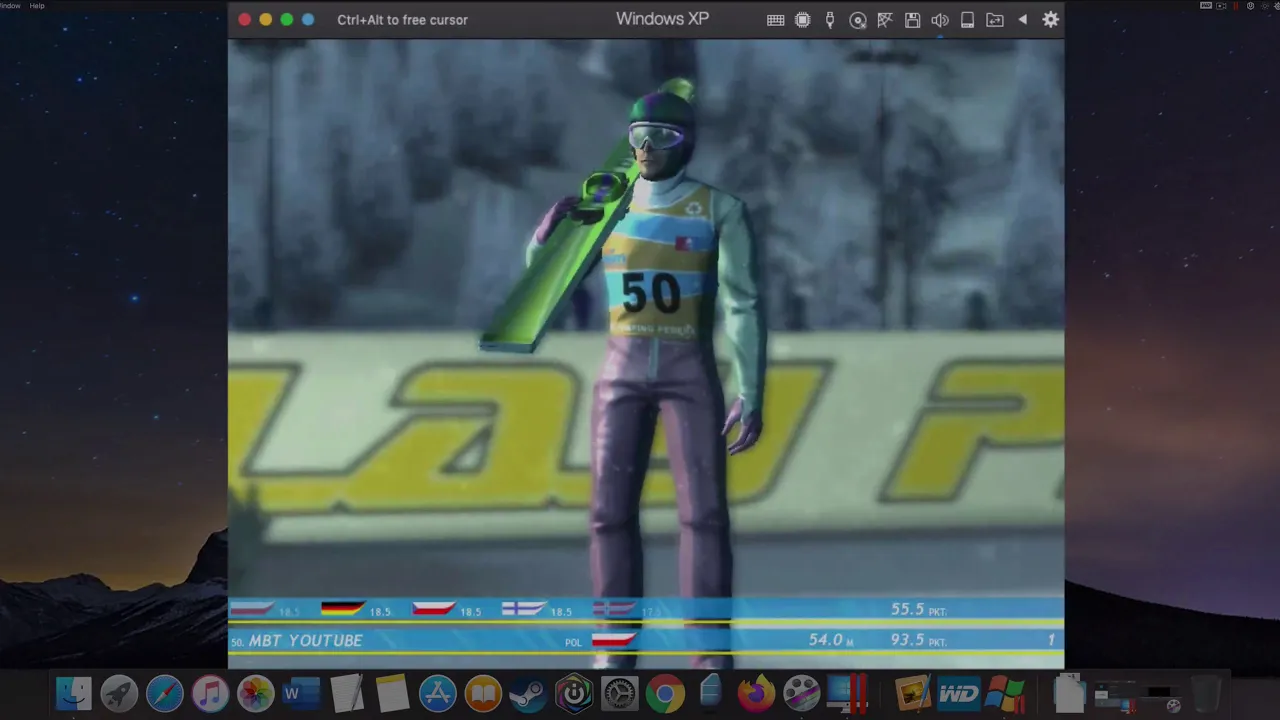The image size is (1280, 720).
Task: Open the Parallels Desktop icon in dock
Action: pos(848,693)
